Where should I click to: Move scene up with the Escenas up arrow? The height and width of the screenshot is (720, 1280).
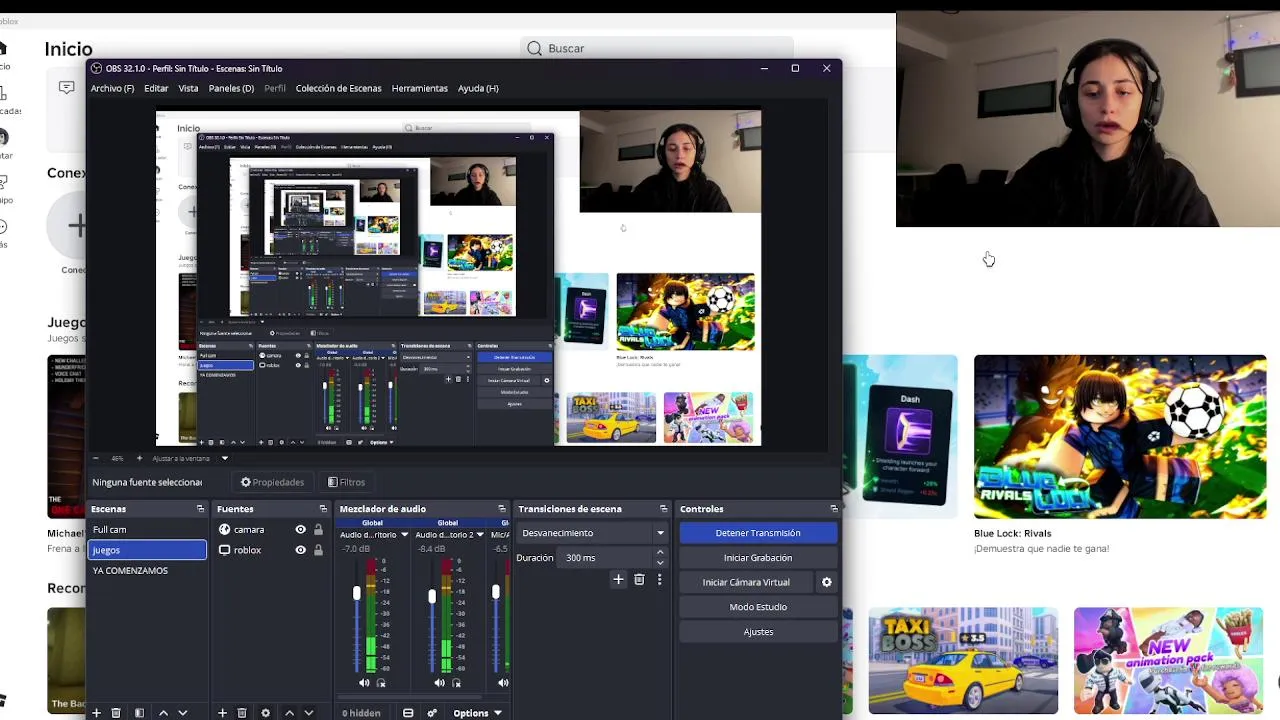[163, 713]
